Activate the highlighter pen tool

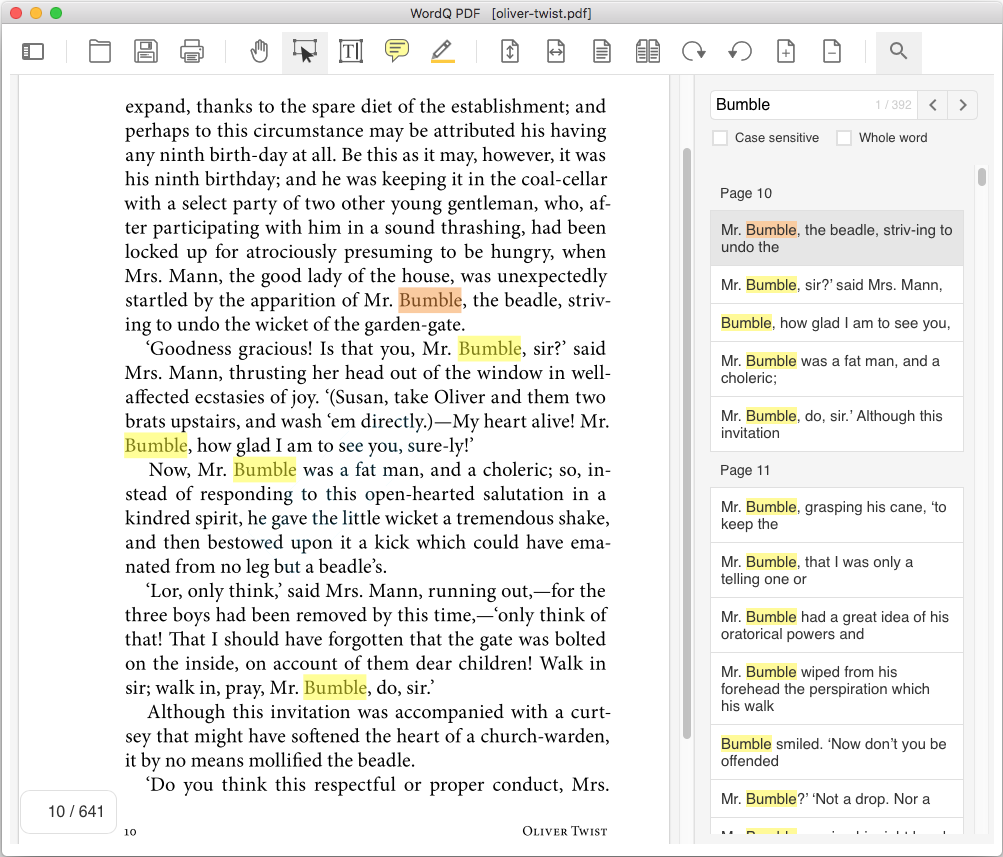click(x=443, y=51)
